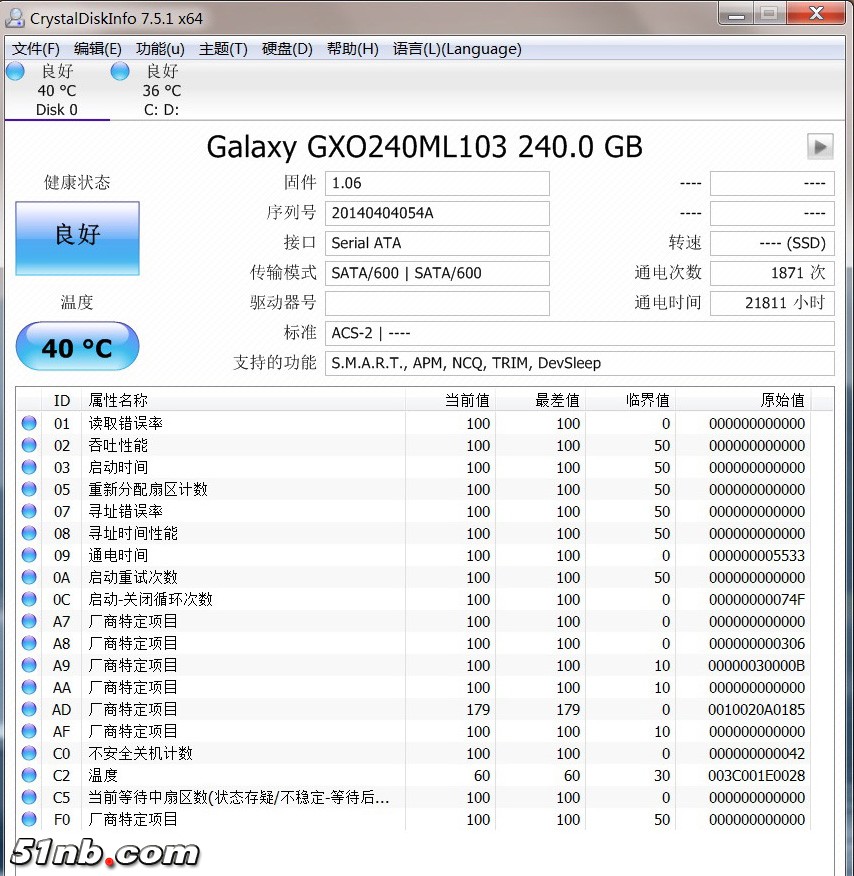Click status icon for attribute AD

click(29, 710)
